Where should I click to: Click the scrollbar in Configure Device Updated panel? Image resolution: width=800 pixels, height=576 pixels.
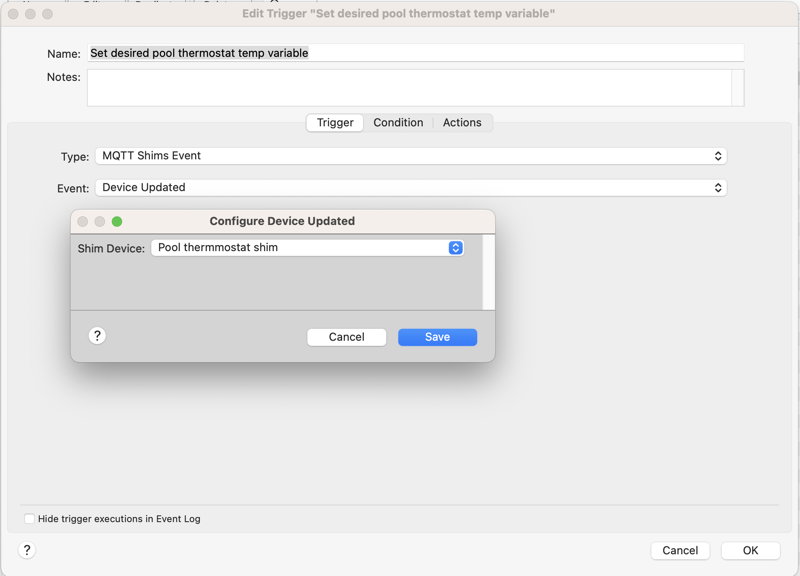click(488, 272)
